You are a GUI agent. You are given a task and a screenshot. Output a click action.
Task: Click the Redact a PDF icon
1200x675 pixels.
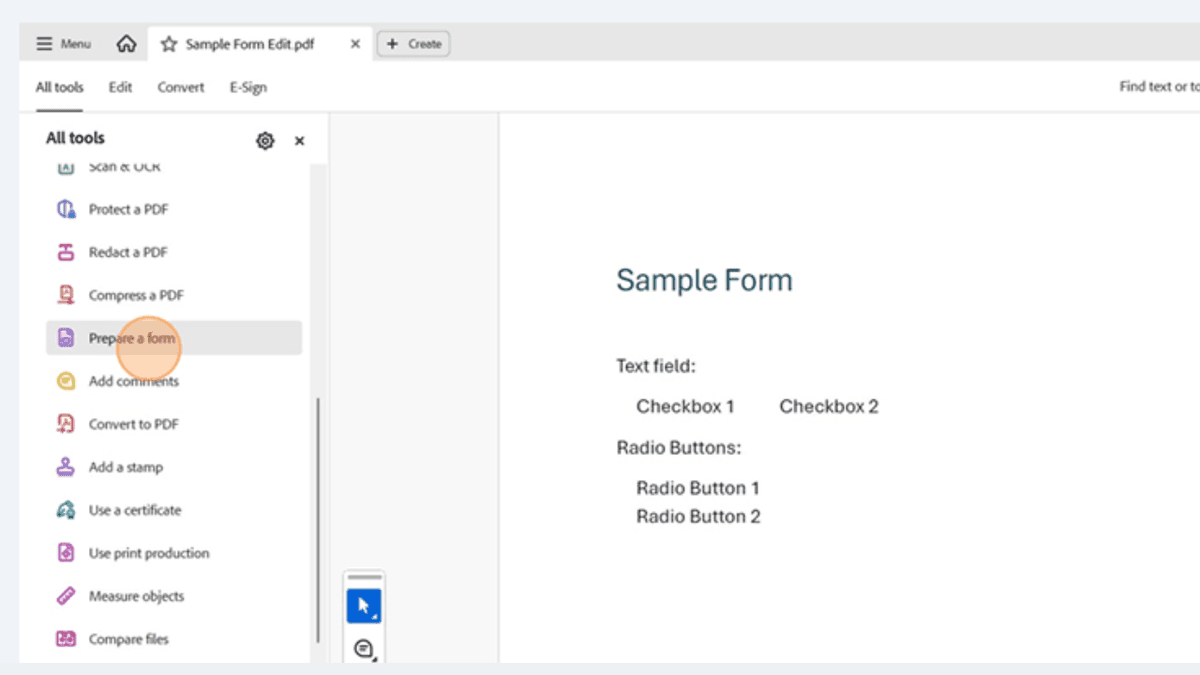66,251
